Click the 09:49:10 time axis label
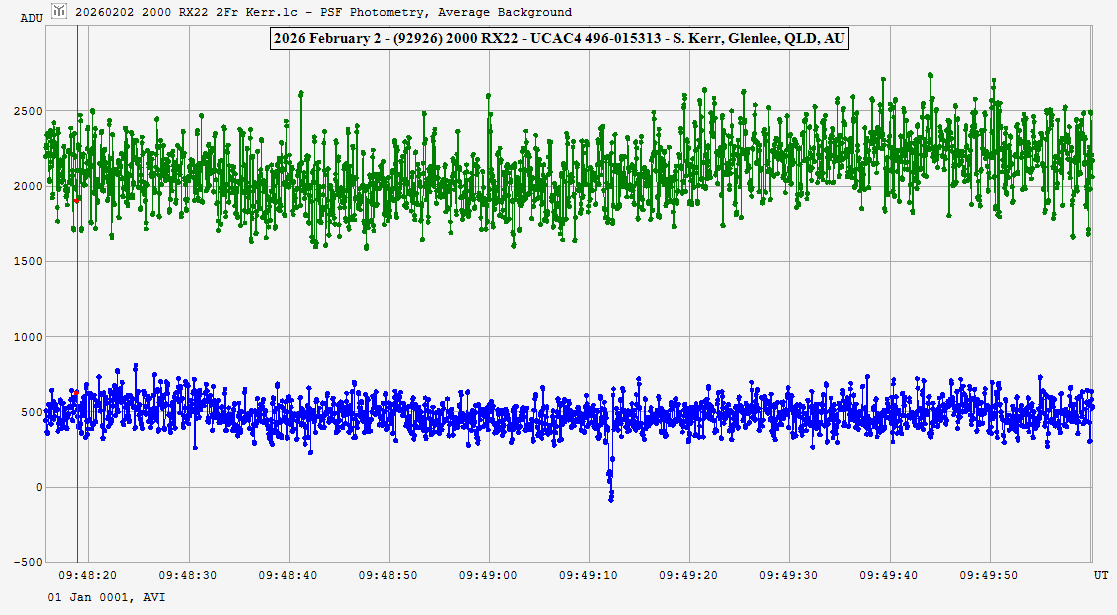This screenshot has height=615, width=1117. [588, 576]
